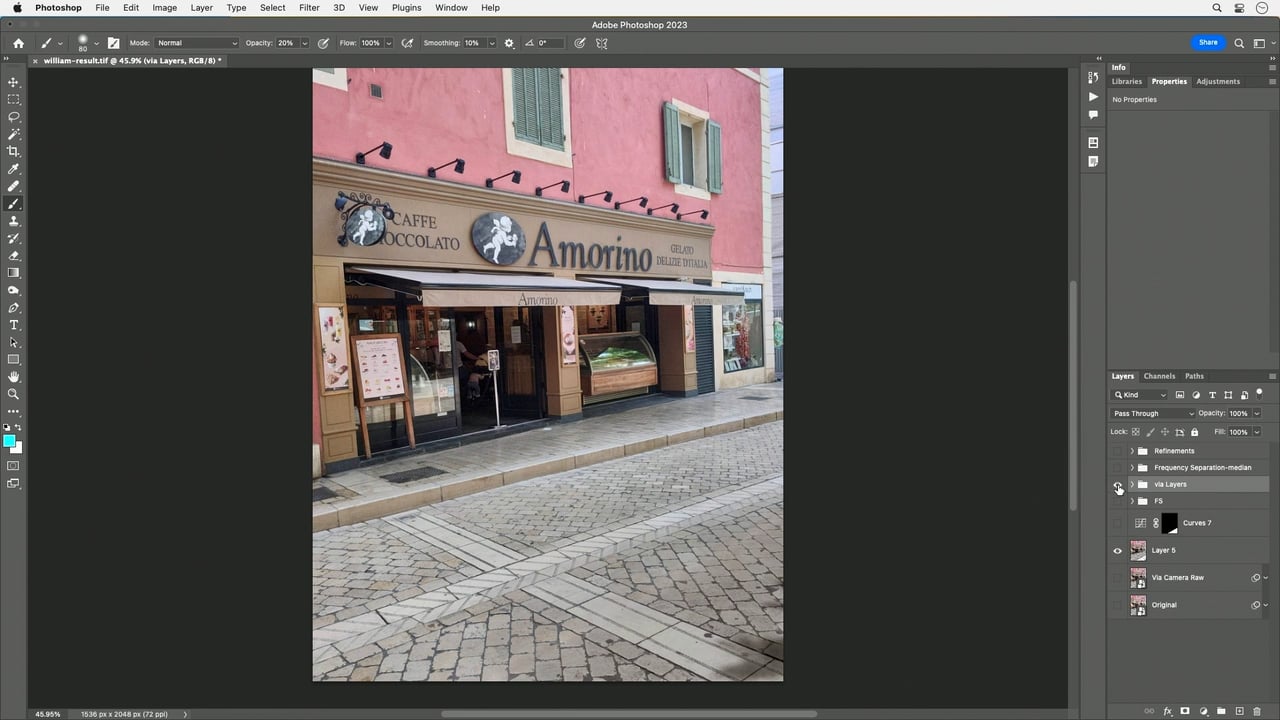
Task: Click the foreground cyan color swatch
Action: 9,440
